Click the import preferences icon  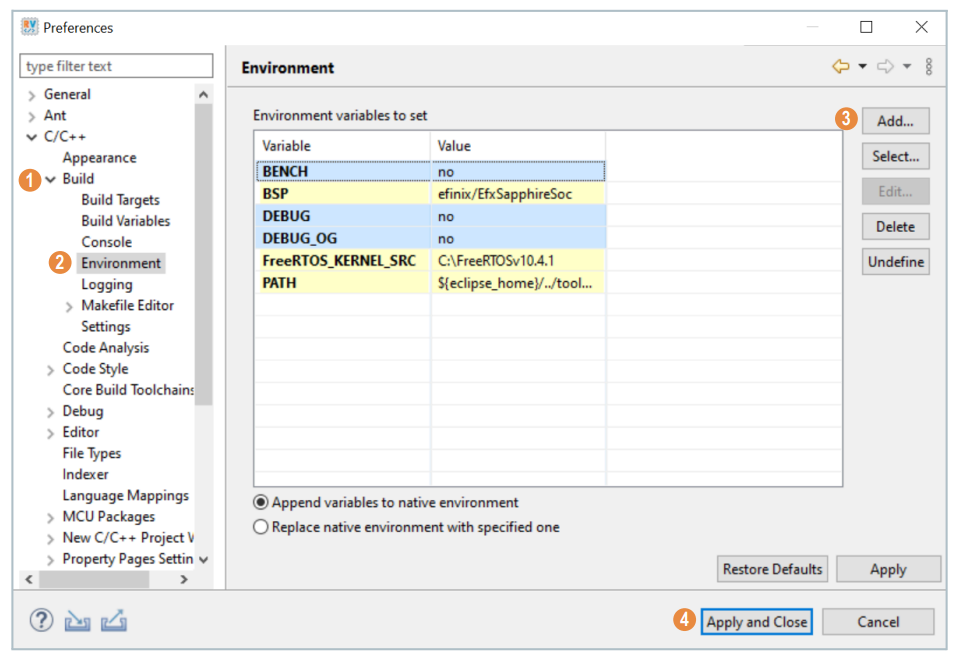(x=77, y=622)
